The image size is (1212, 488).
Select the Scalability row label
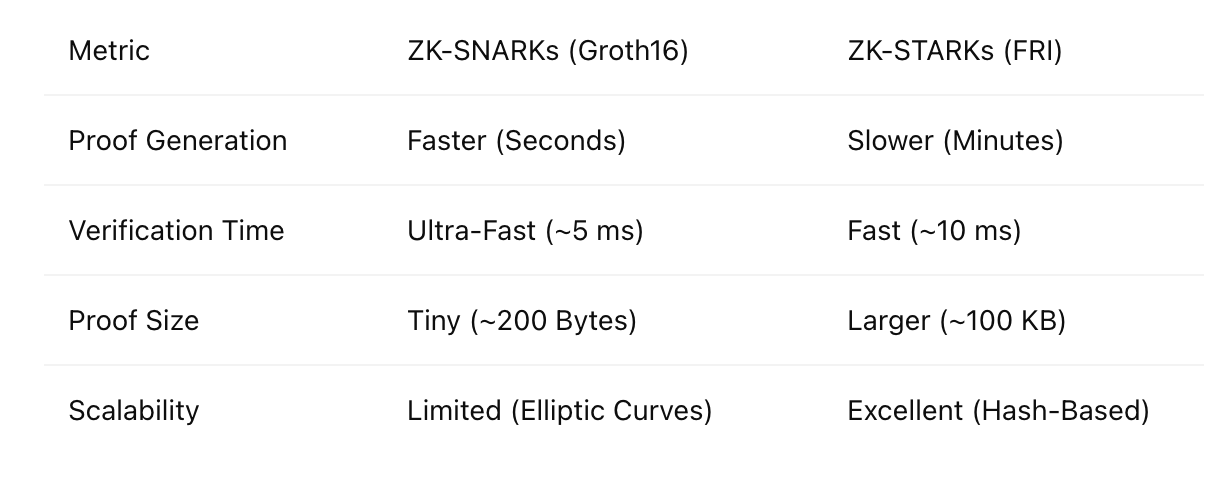[133, 411]
